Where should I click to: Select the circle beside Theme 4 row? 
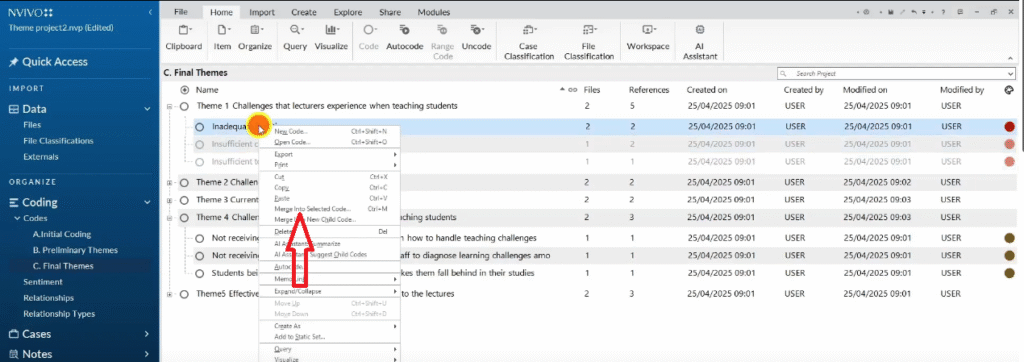184,218
